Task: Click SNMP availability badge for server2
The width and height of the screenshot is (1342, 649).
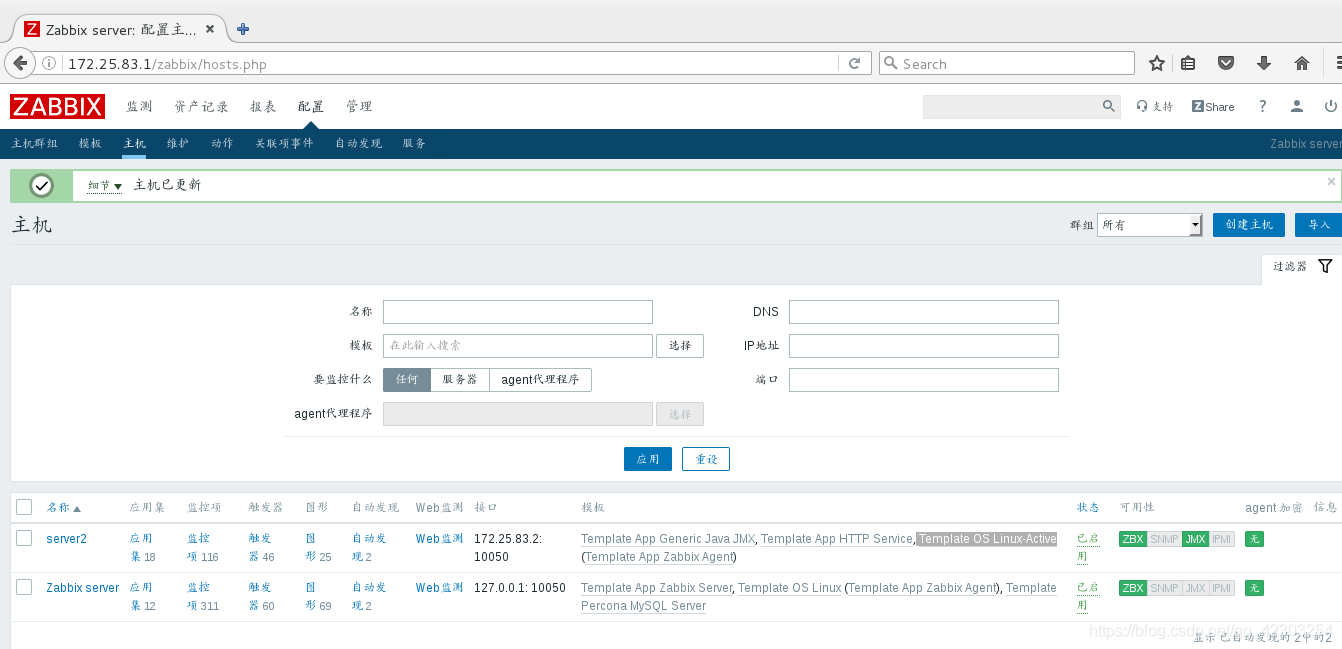Action: click(x=1164, y=539)
